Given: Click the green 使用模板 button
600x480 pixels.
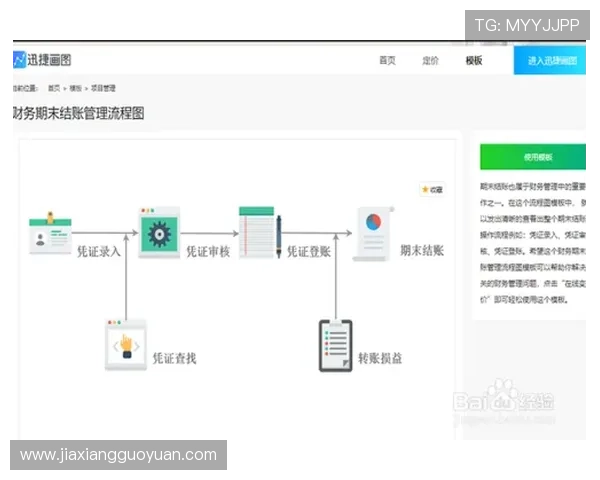Looking at the screenshot, I should (533, 157).
